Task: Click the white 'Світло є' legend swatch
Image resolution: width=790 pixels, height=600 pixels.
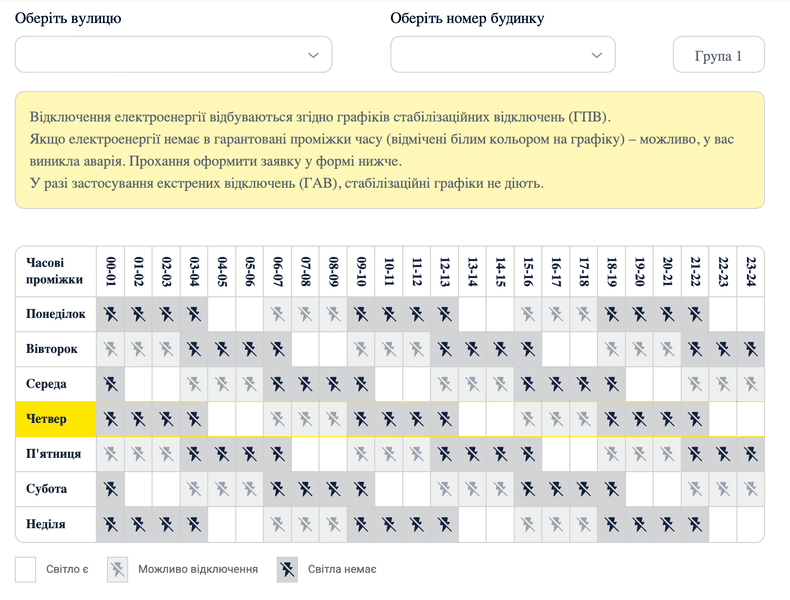Action: click(26, 570)
